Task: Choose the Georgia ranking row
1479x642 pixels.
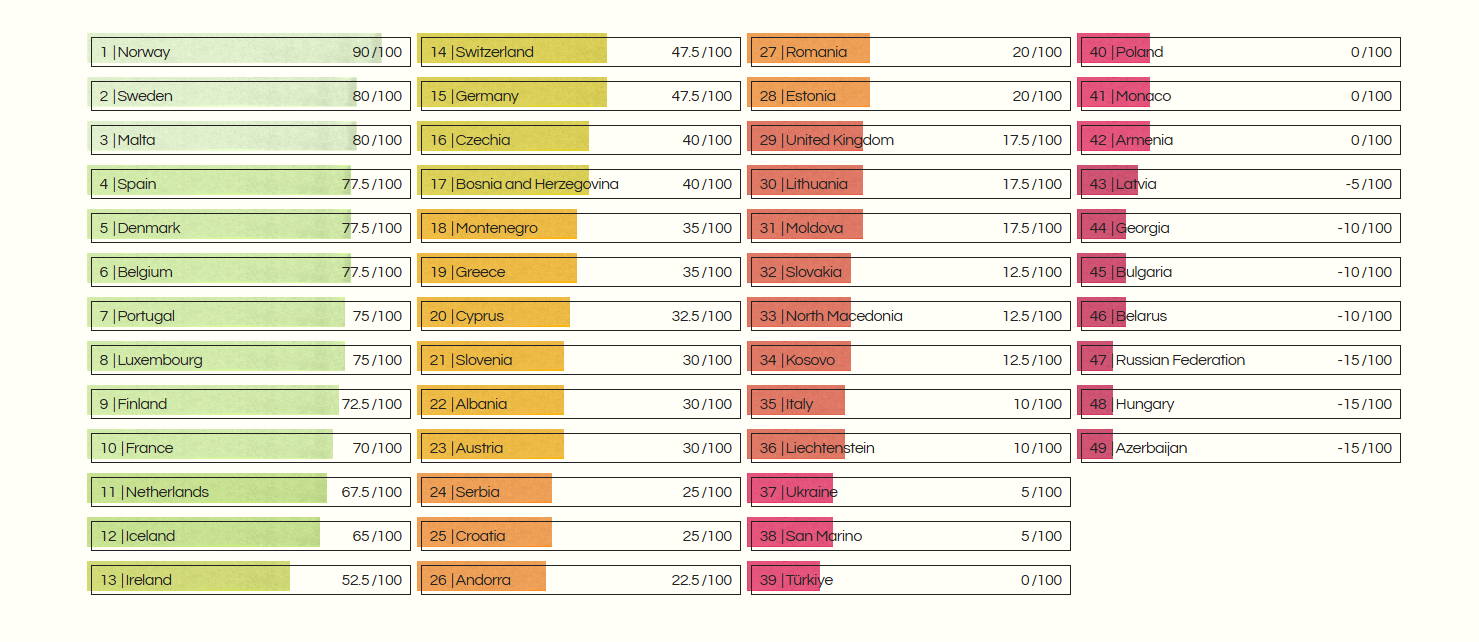Action: pyautogui.click(x=1241, y=228)
